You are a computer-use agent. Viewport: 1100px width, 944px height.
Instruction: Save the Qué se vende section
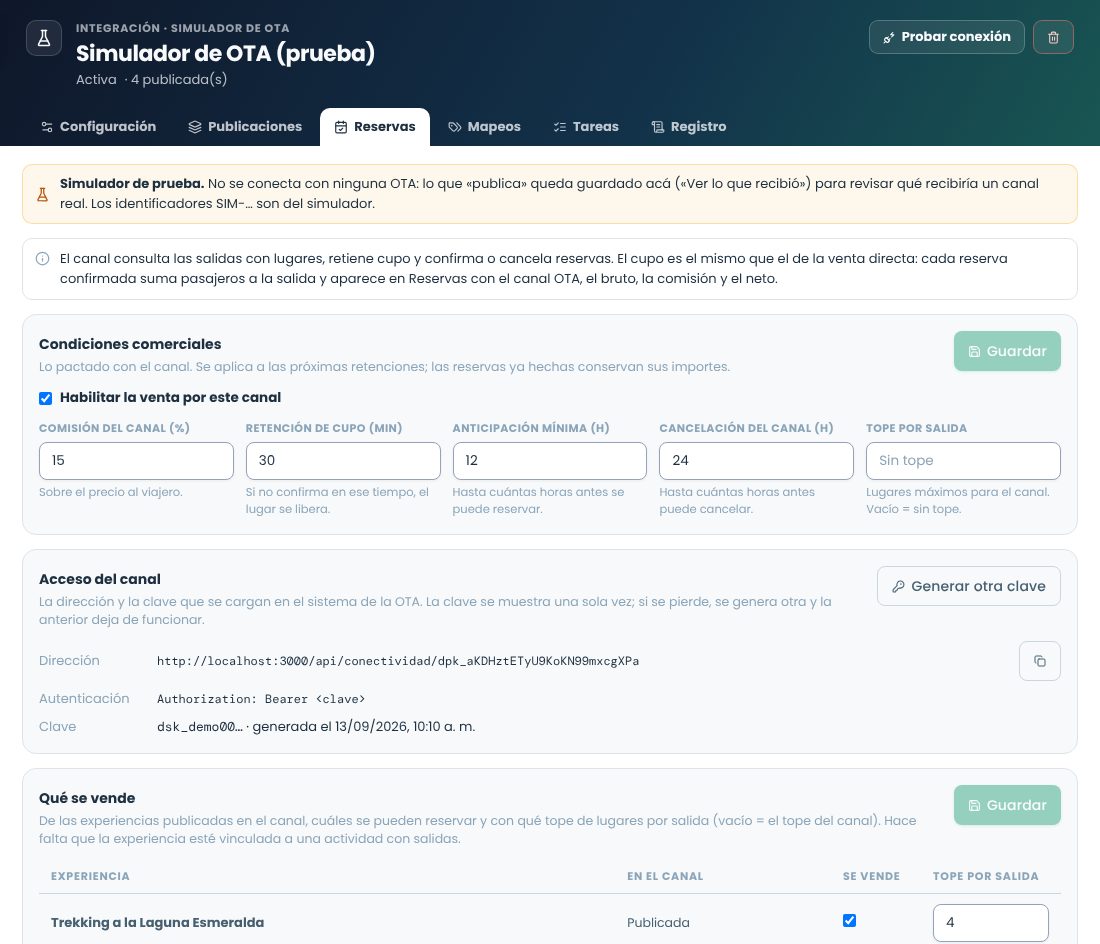tap(1007, 805)
